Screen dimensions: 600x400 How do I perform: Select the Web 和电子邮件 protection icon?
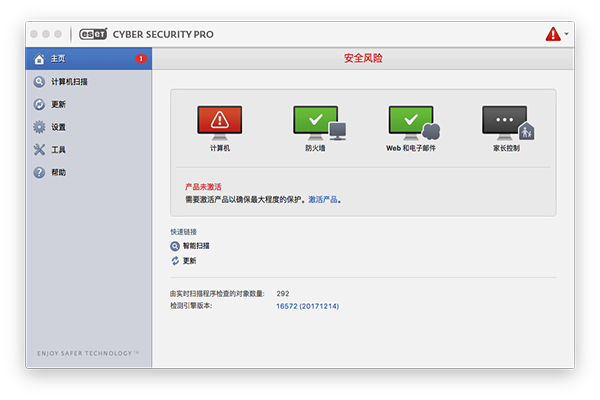pos(411,122)
